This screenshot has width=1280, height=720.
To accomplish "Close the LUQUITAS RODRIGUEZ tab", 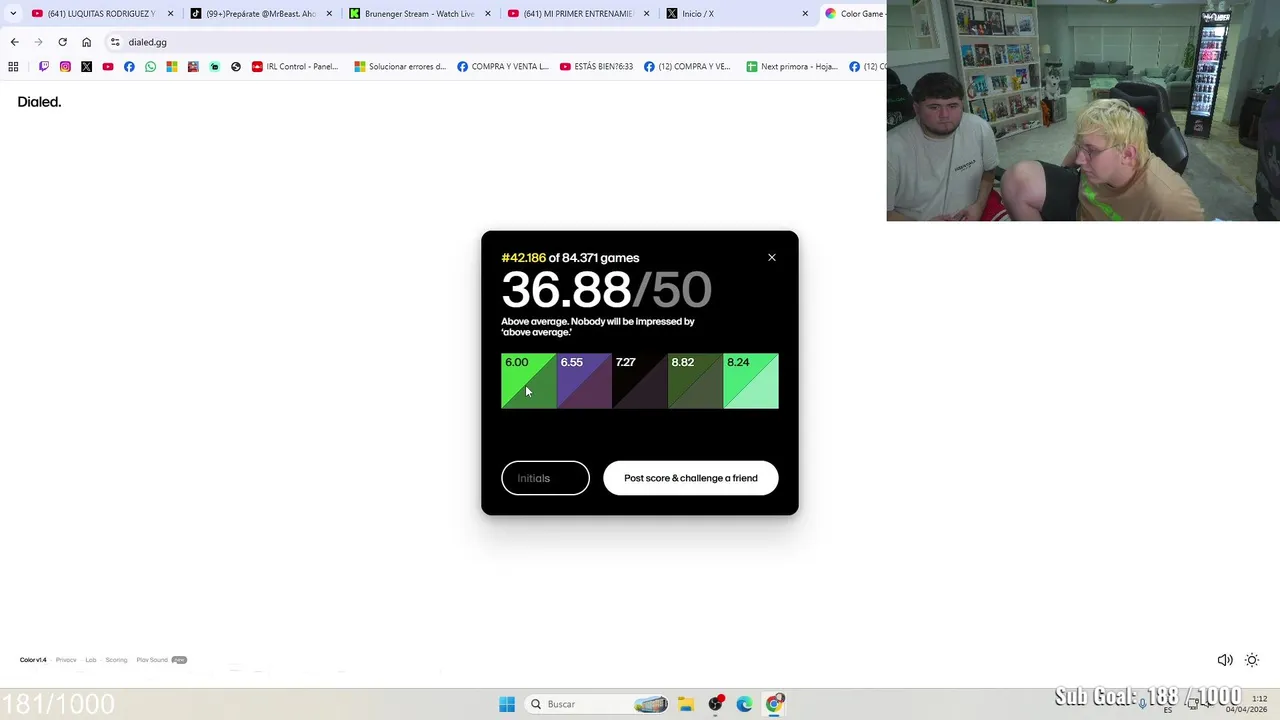I will [x=170, y=14].
